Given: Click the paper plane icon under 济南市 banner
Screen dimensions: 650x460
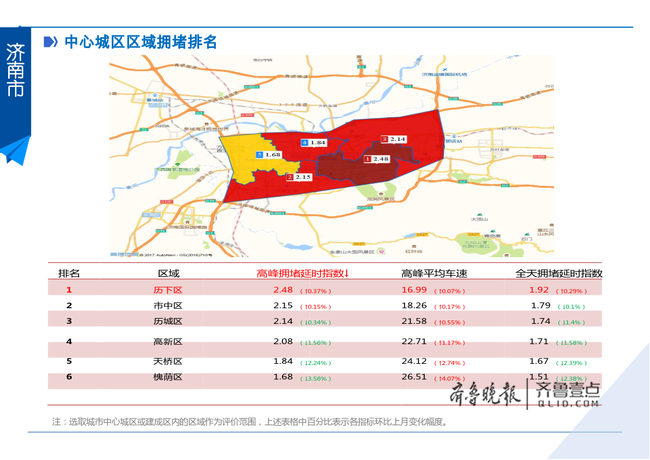Looking at the screenshot, I should (x=16, y=151).
